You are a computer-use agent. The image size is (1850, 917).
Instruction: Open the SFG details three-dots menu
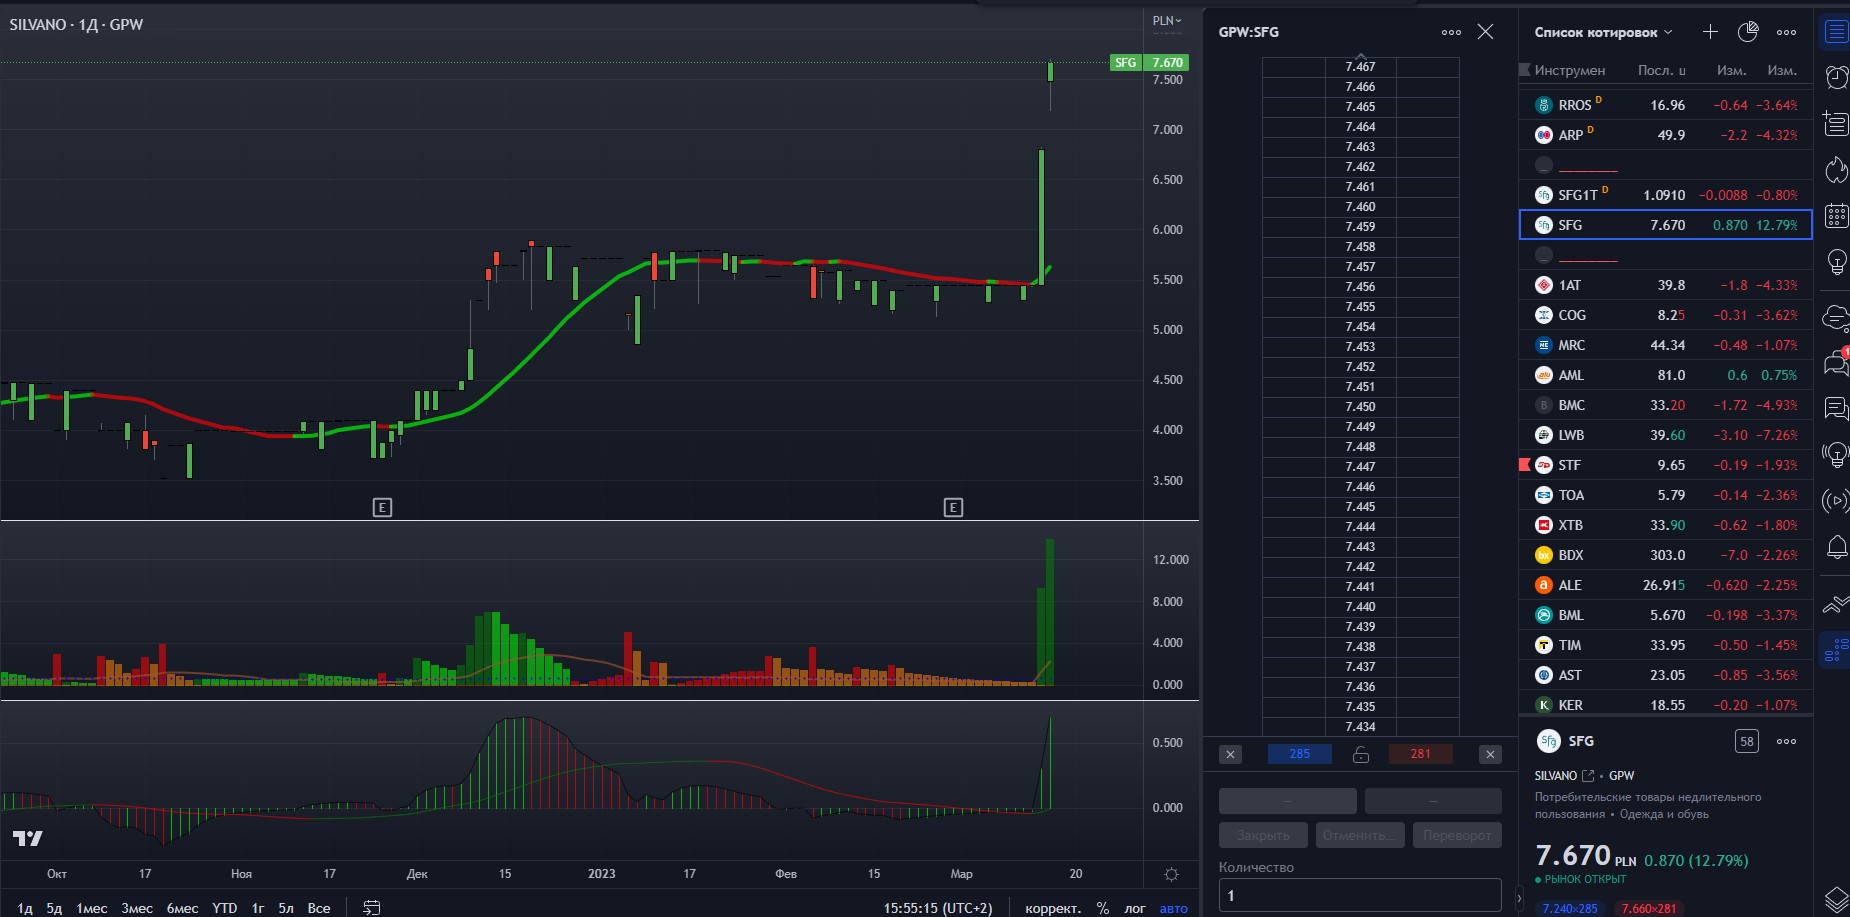tap(1786, 741)
